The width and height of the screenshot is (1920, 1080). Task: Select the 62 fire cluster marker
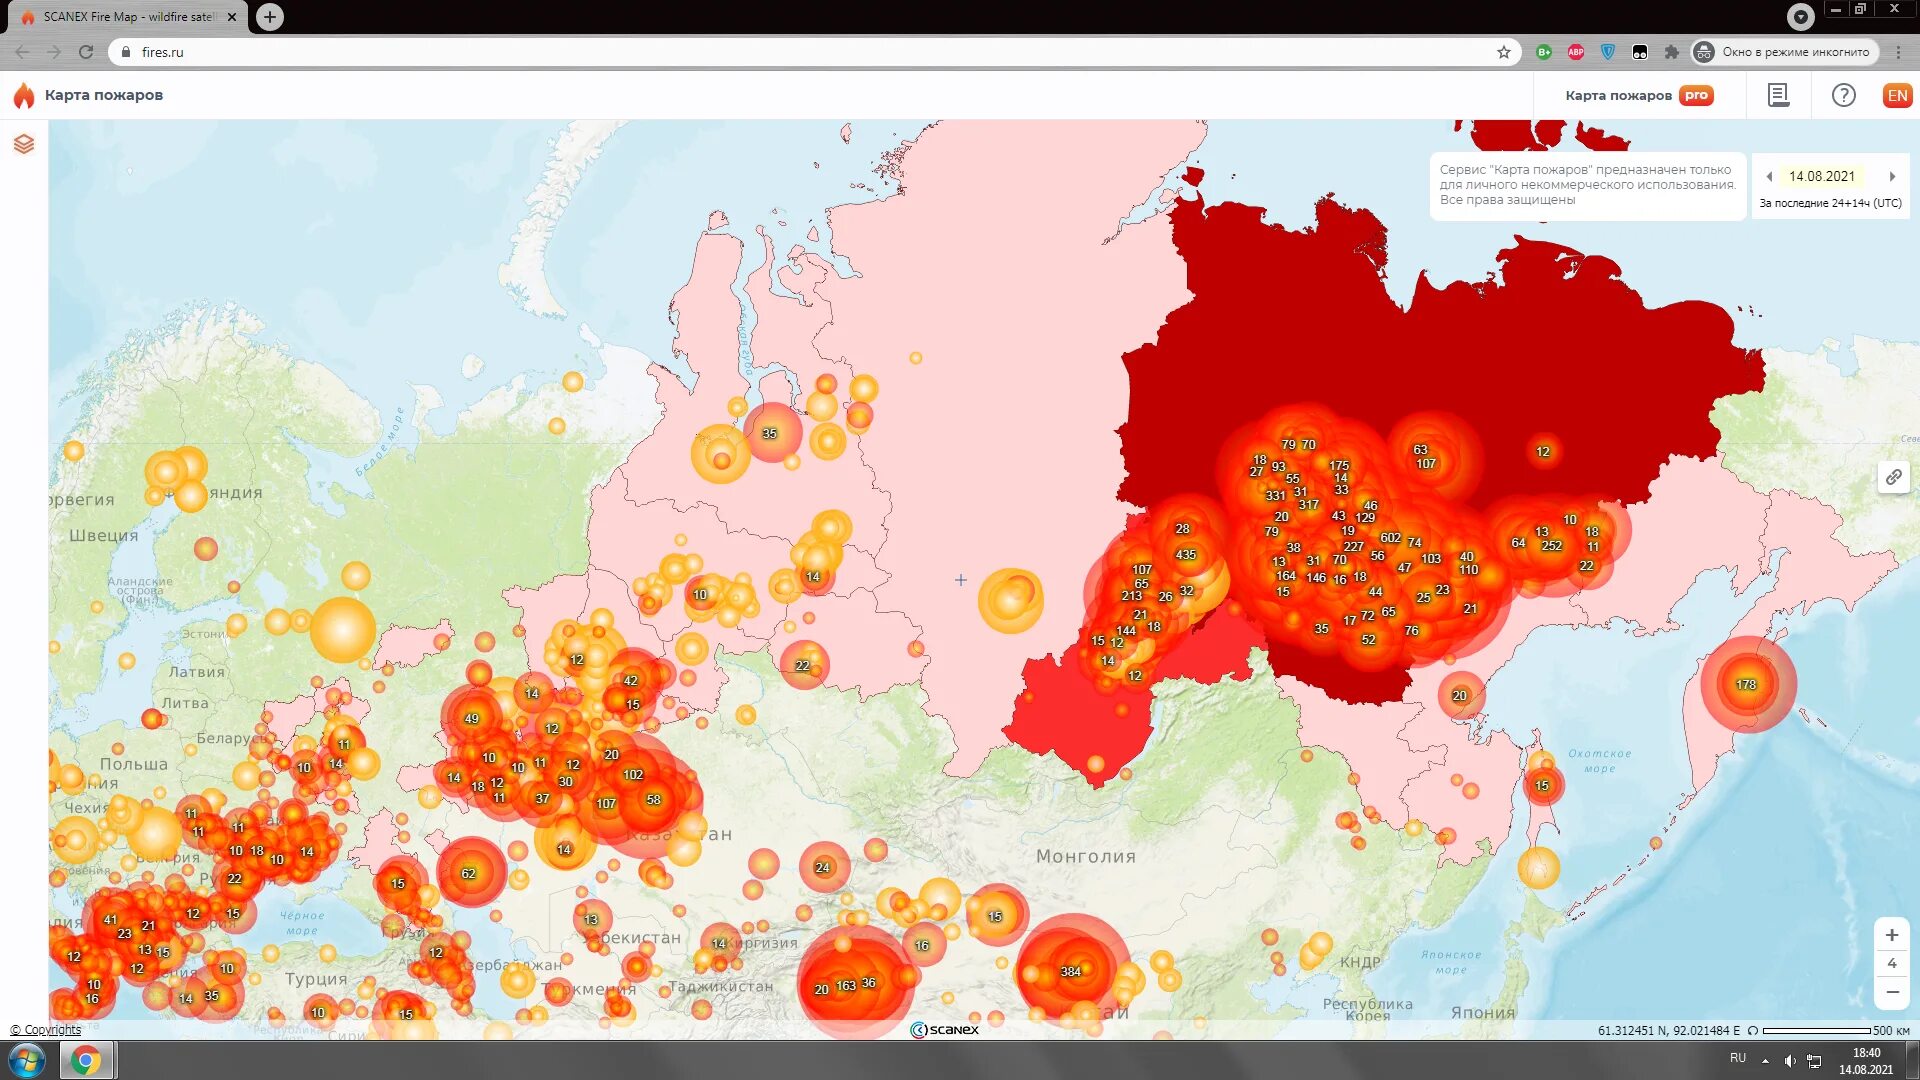[468, 874]
